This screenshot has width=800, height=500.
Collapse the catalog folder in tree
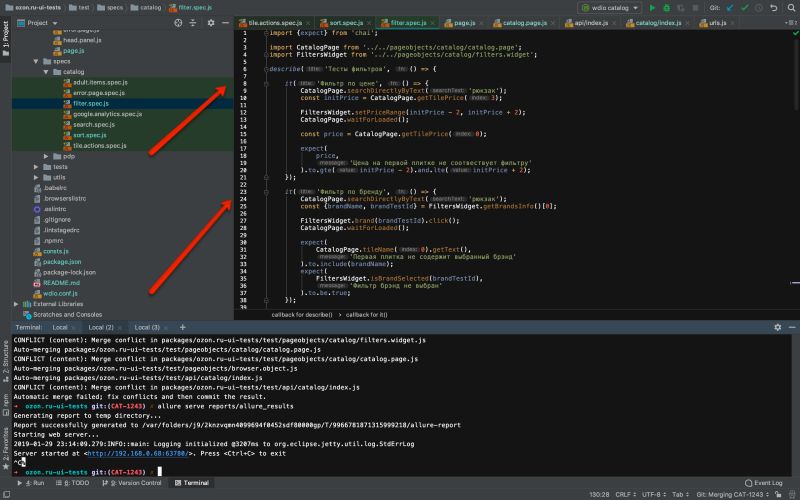pyautogui.click(x=46, y=72)
